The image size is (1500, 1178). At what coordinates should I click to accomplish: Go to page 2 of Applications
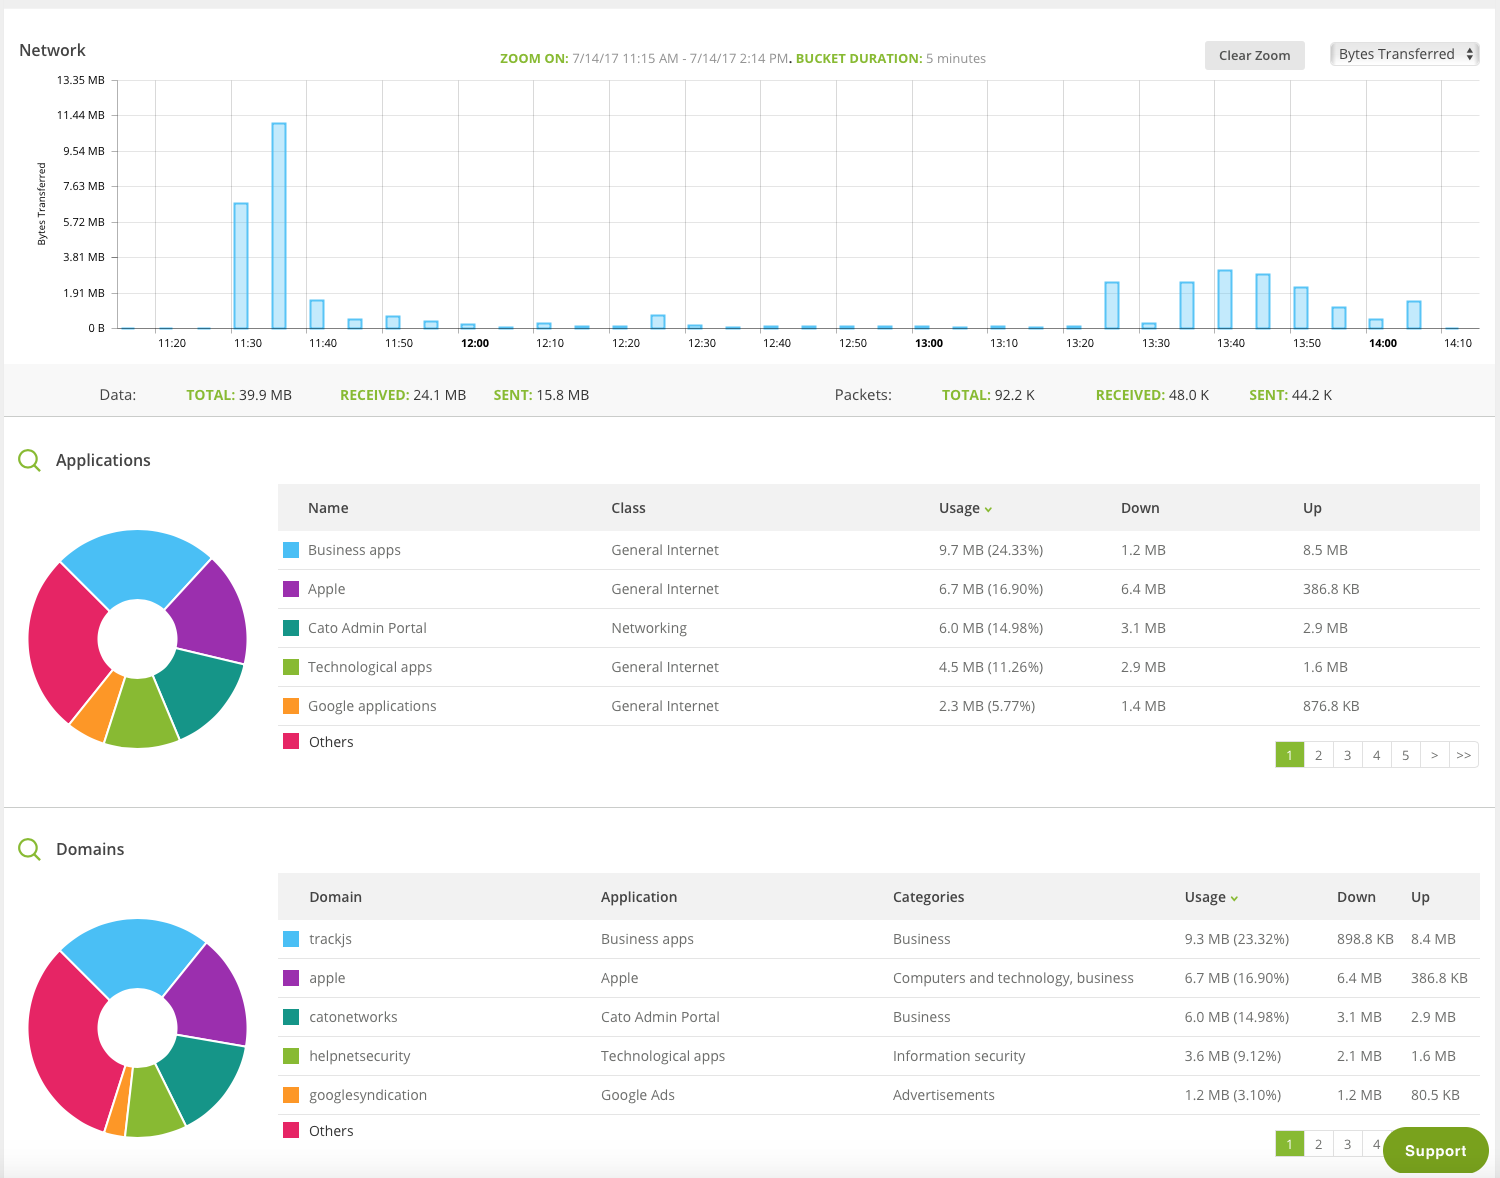[x=1318, y=755]
